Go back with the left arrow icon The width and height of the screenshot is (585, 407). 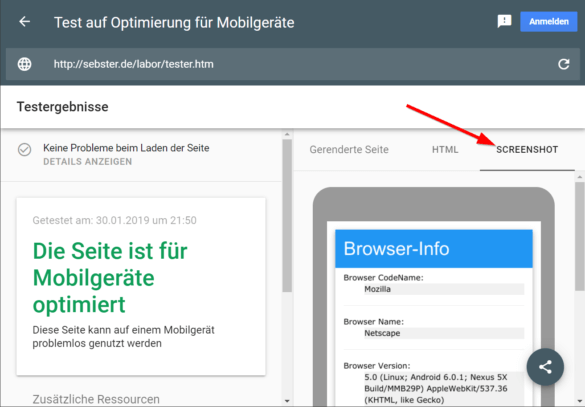pyautogui.click(x=25, y=22)
